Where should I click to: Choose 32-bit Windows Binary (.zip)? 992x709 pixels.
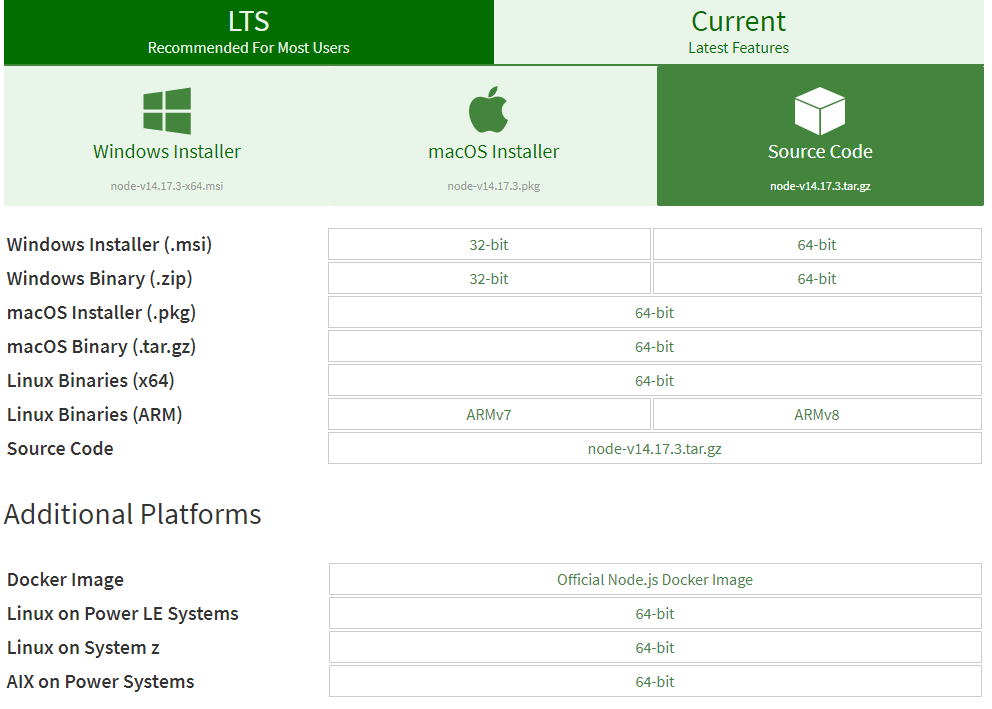coord(489,279)
